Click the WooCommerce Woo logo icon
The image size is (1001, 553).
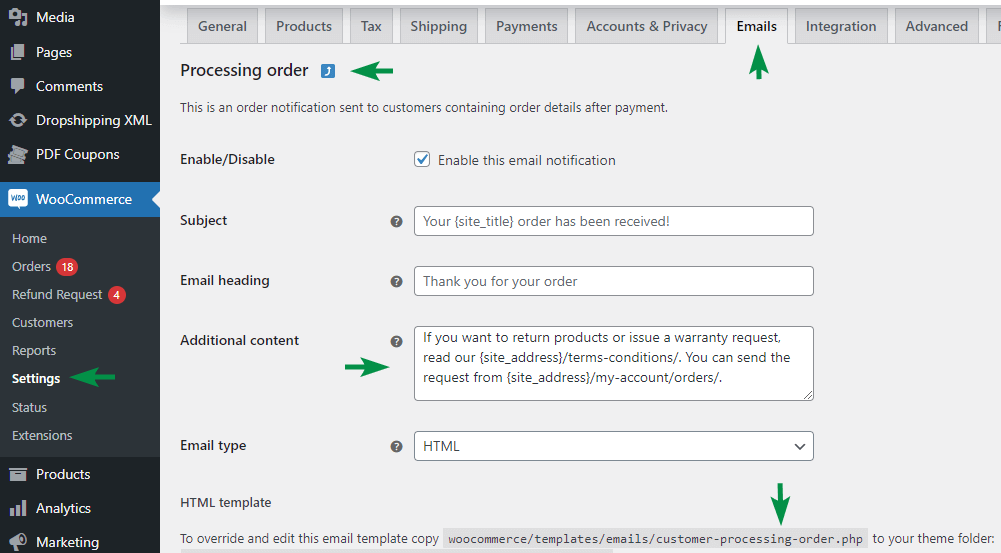18,199
